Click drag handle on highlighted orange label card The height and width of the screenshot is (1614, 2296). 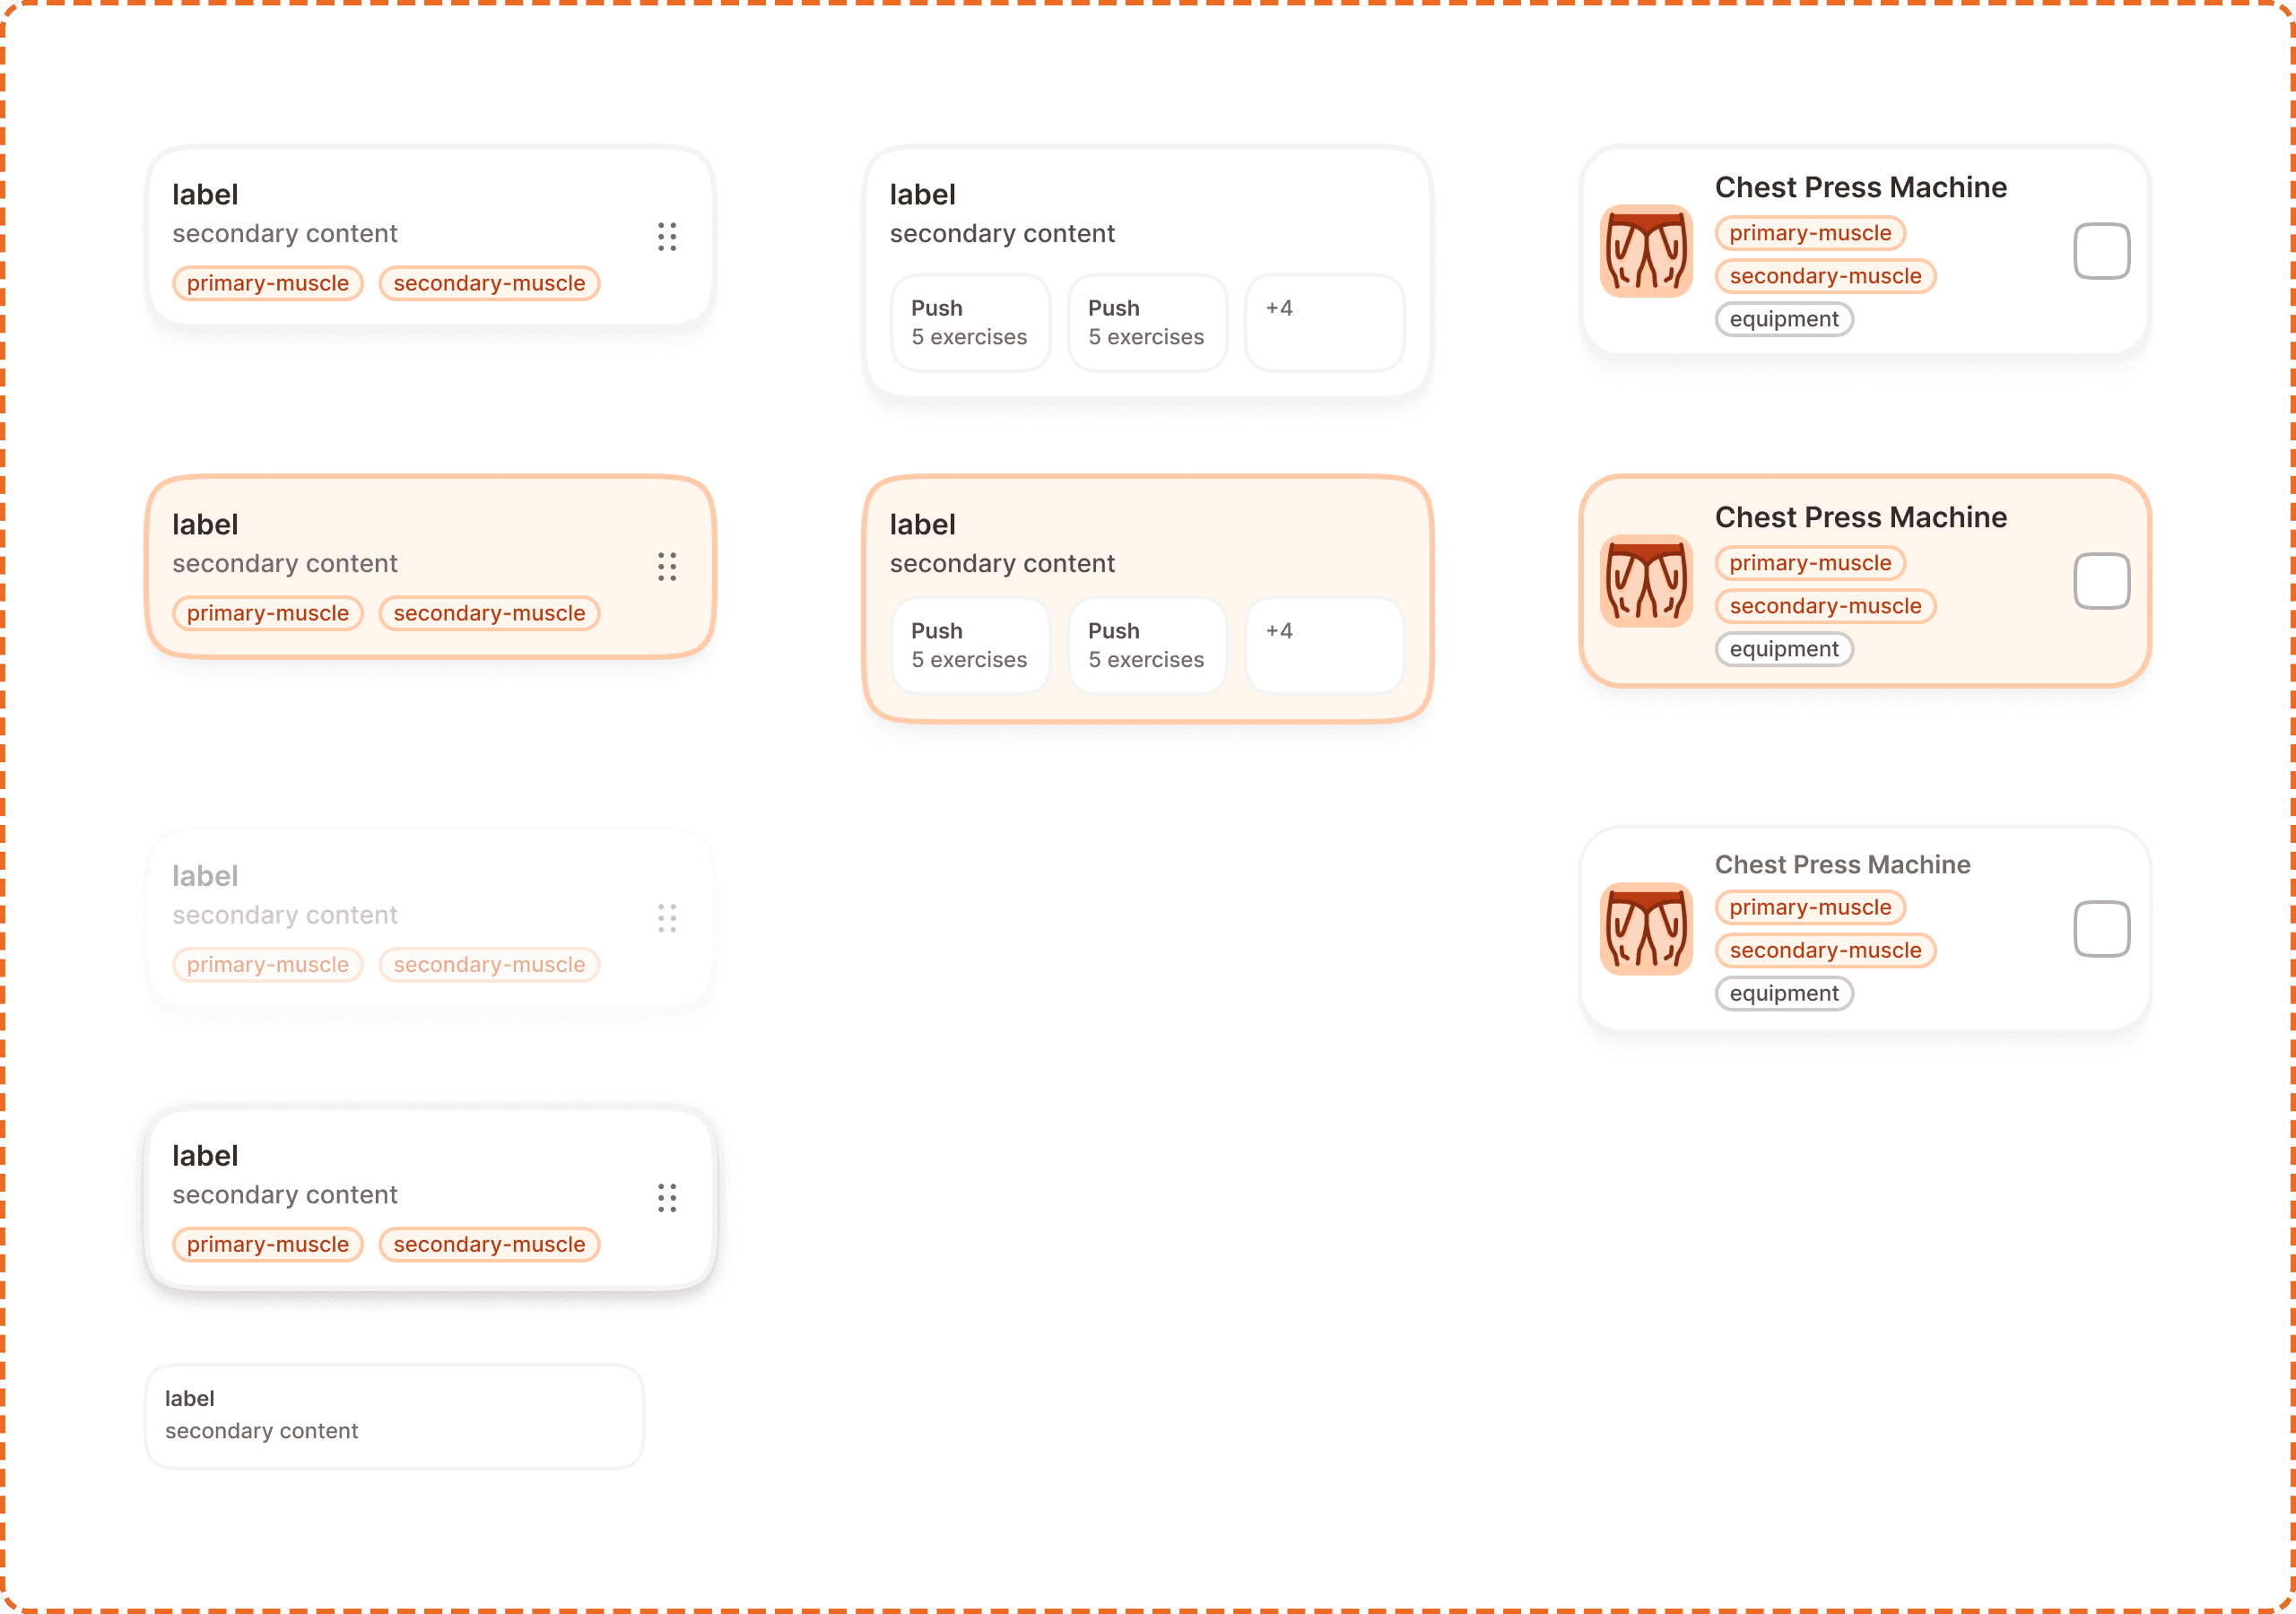point(667,567)
